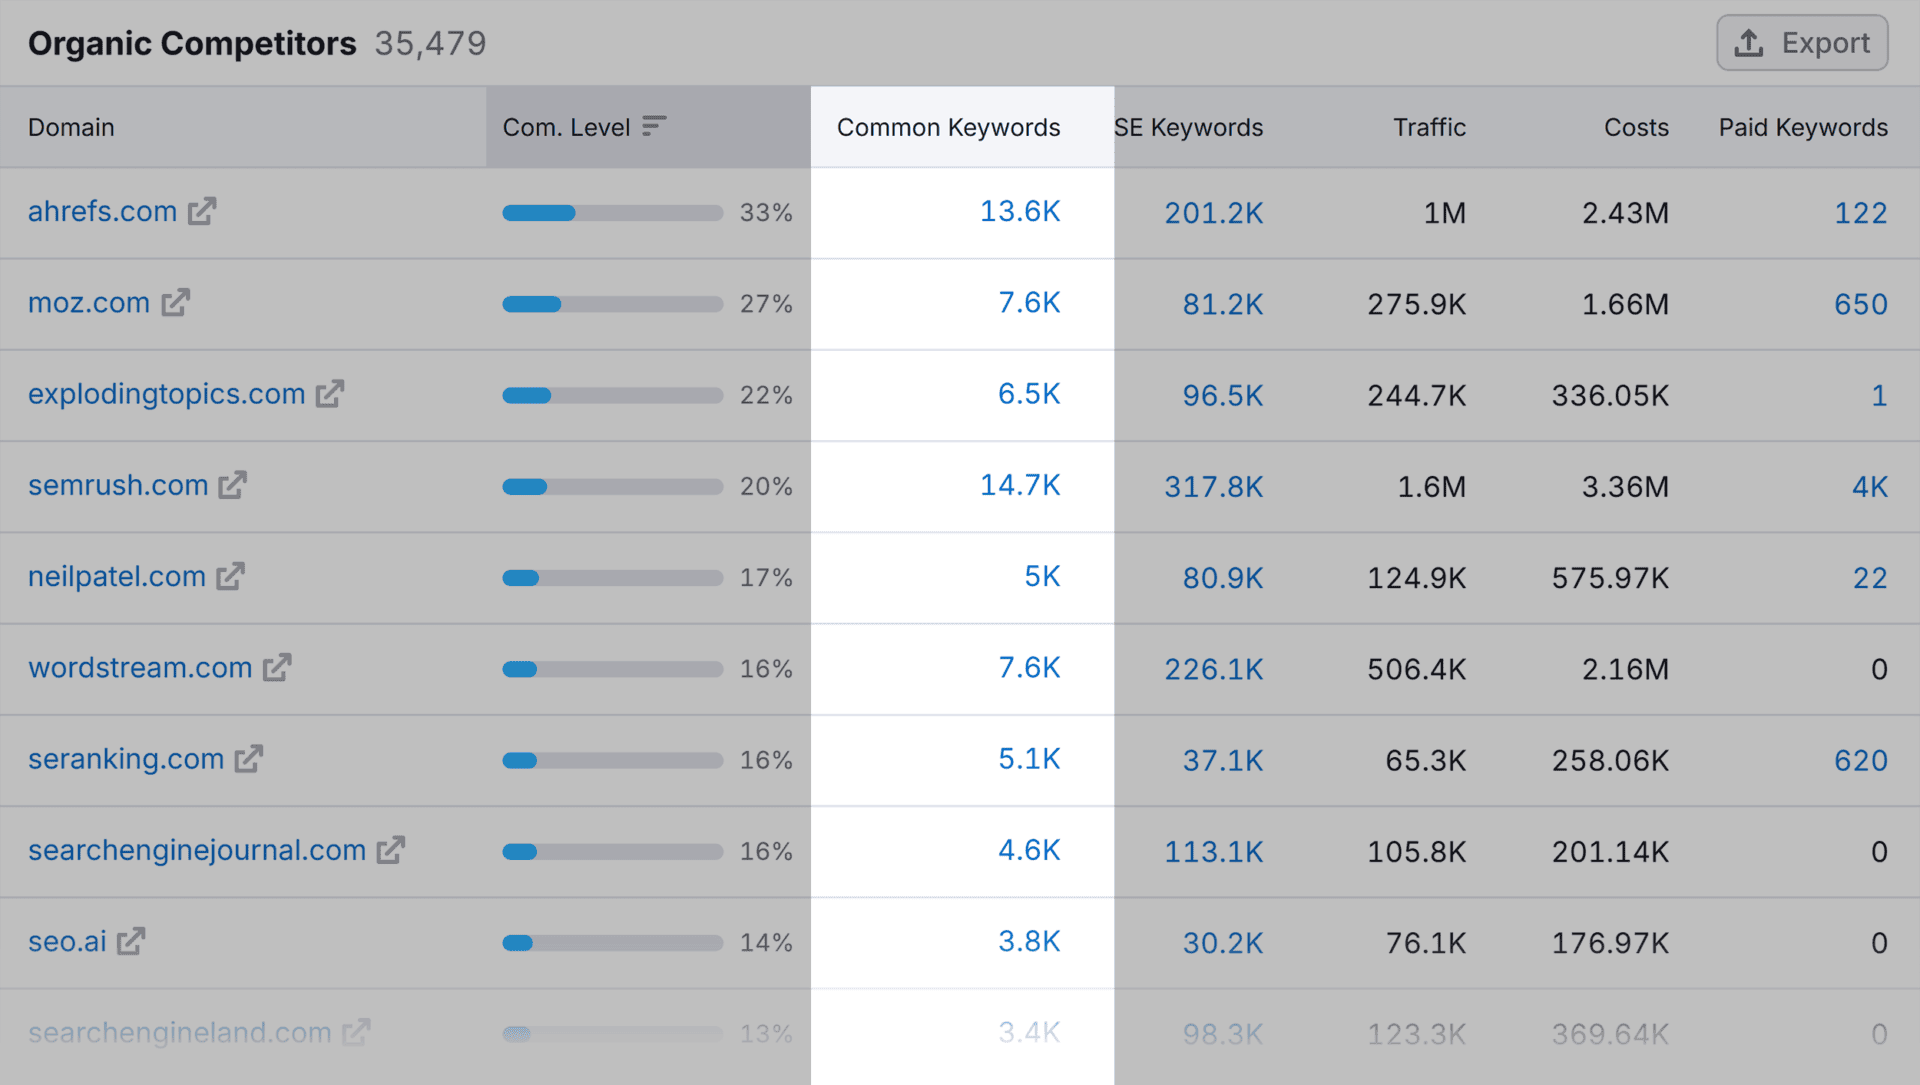Sort by the Common Keywords column header
Viewport: 1920px width, 1085px height.
(x=948, y=127)
